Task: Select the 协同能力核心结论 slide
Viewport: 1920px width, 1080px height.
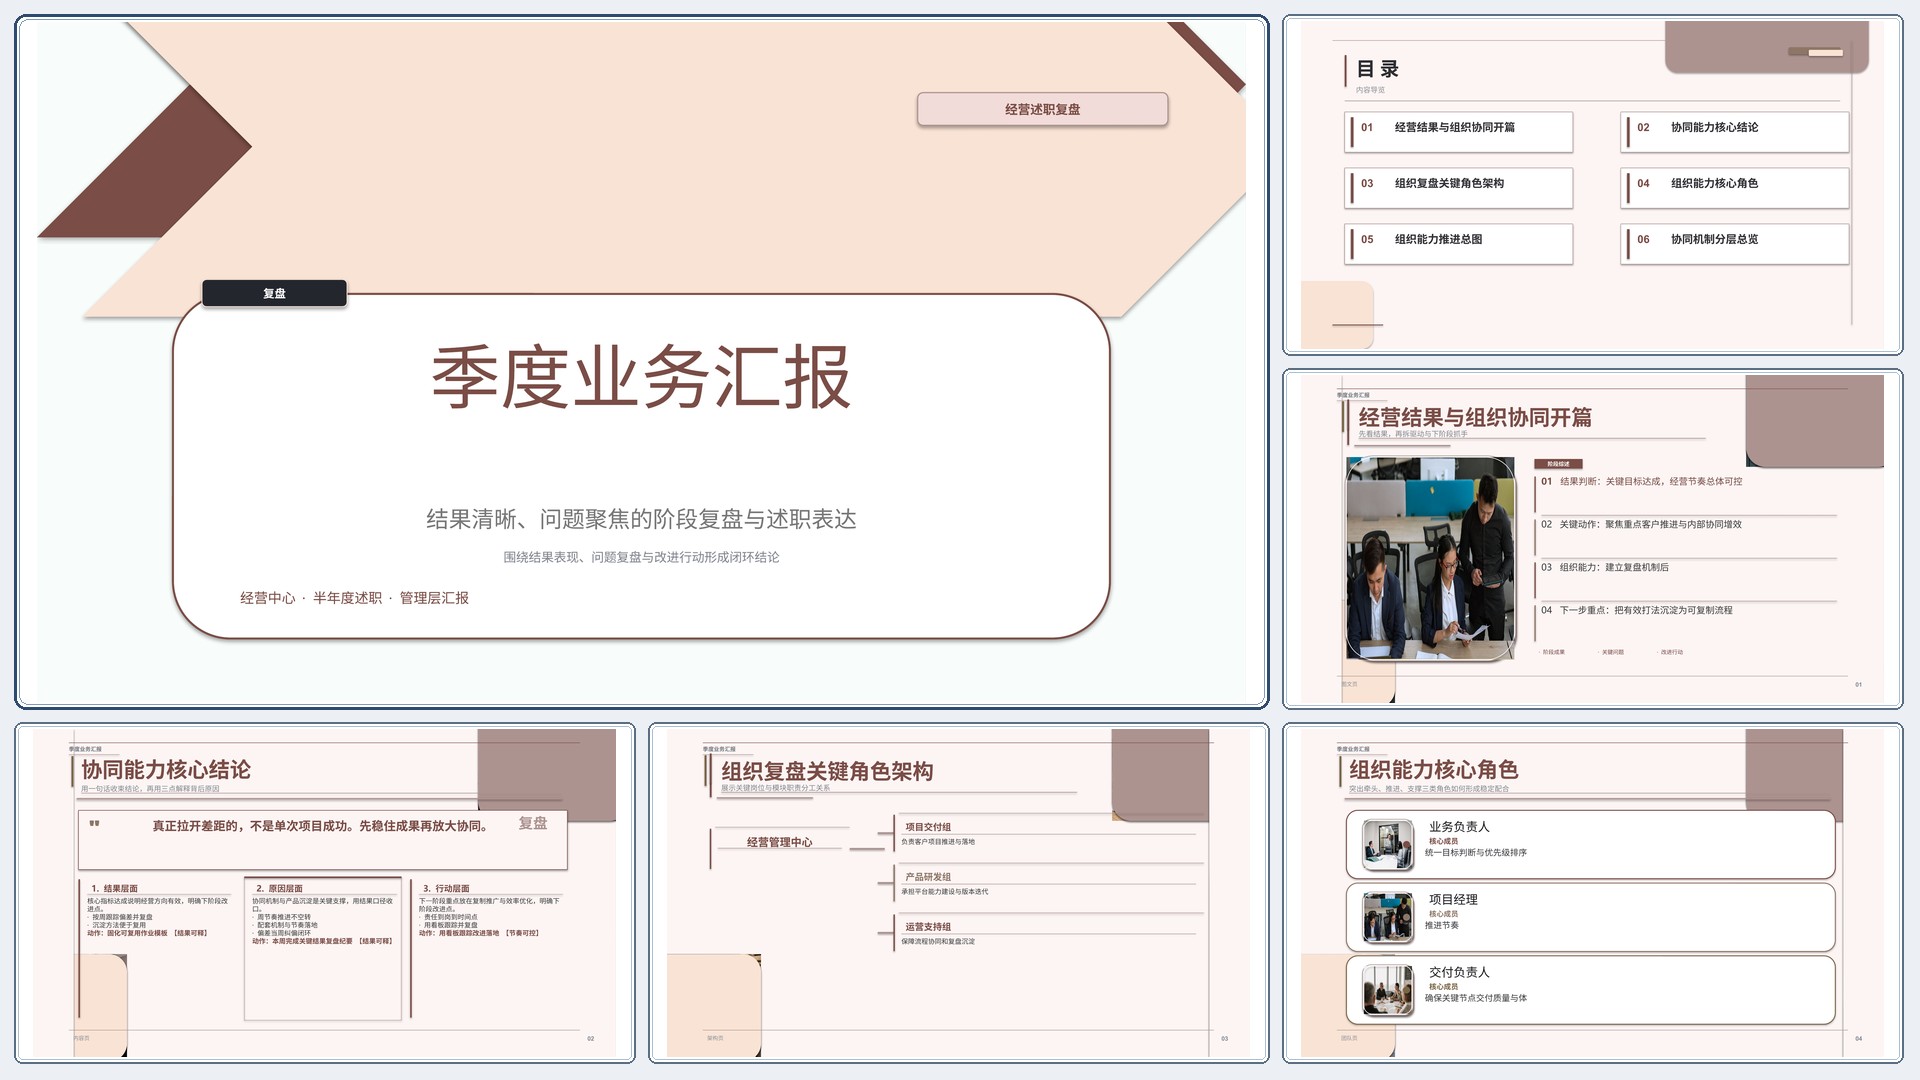Action: 325,892
